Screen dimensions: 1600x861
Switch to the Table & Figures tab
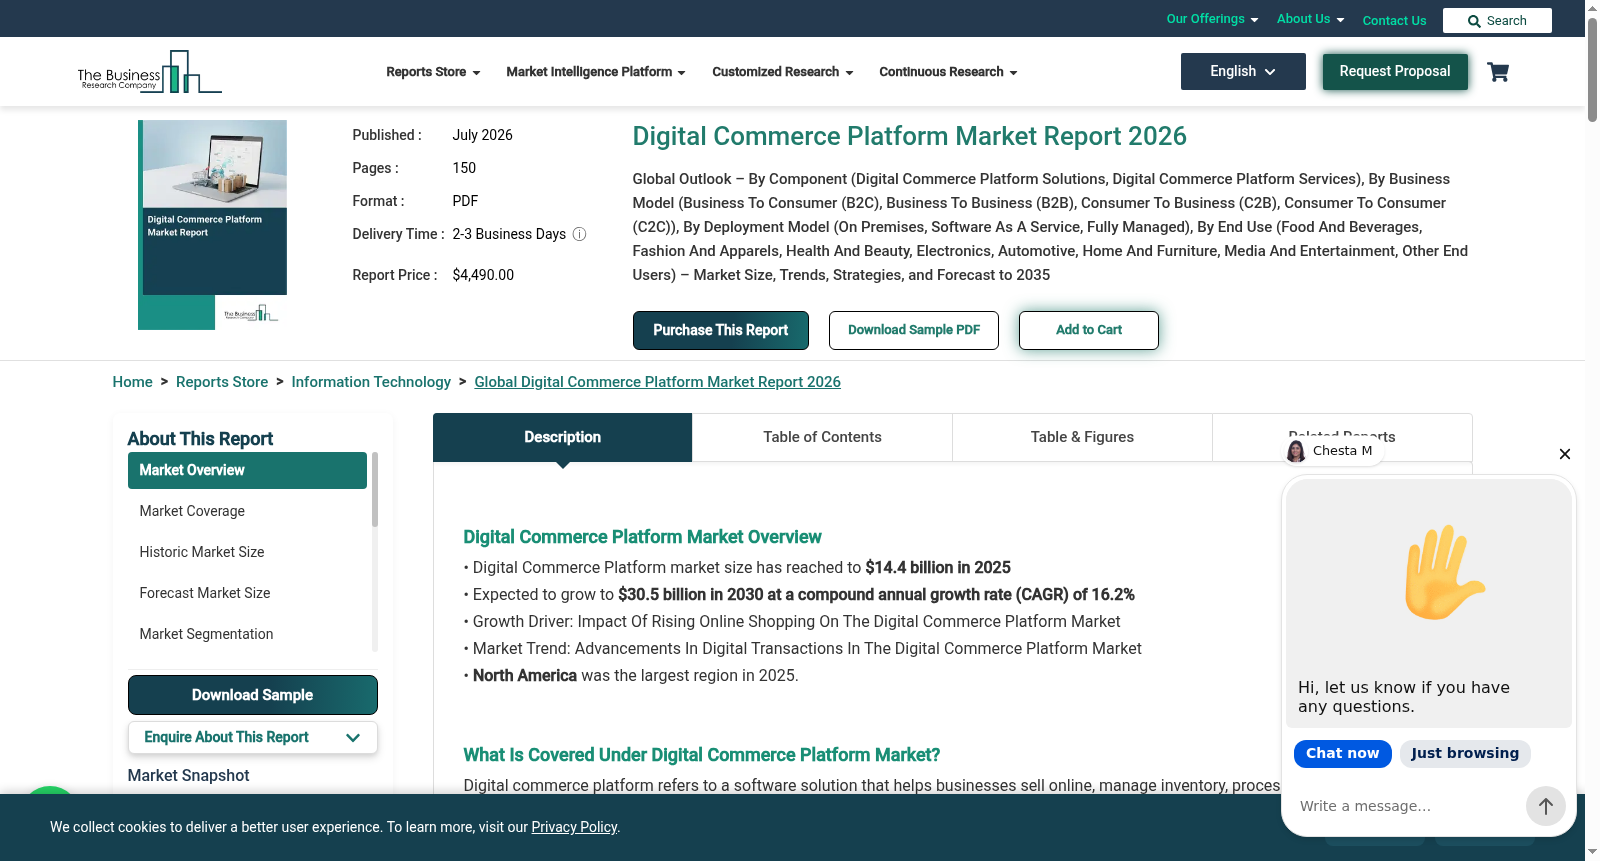[1082, 437]
